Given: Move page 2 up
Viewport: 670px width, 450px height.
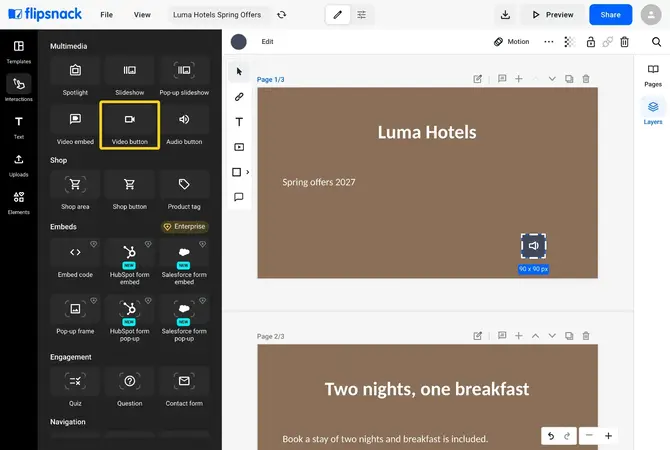Looking at the screenshot, I should pyautogui.click(x=535, y=336).
